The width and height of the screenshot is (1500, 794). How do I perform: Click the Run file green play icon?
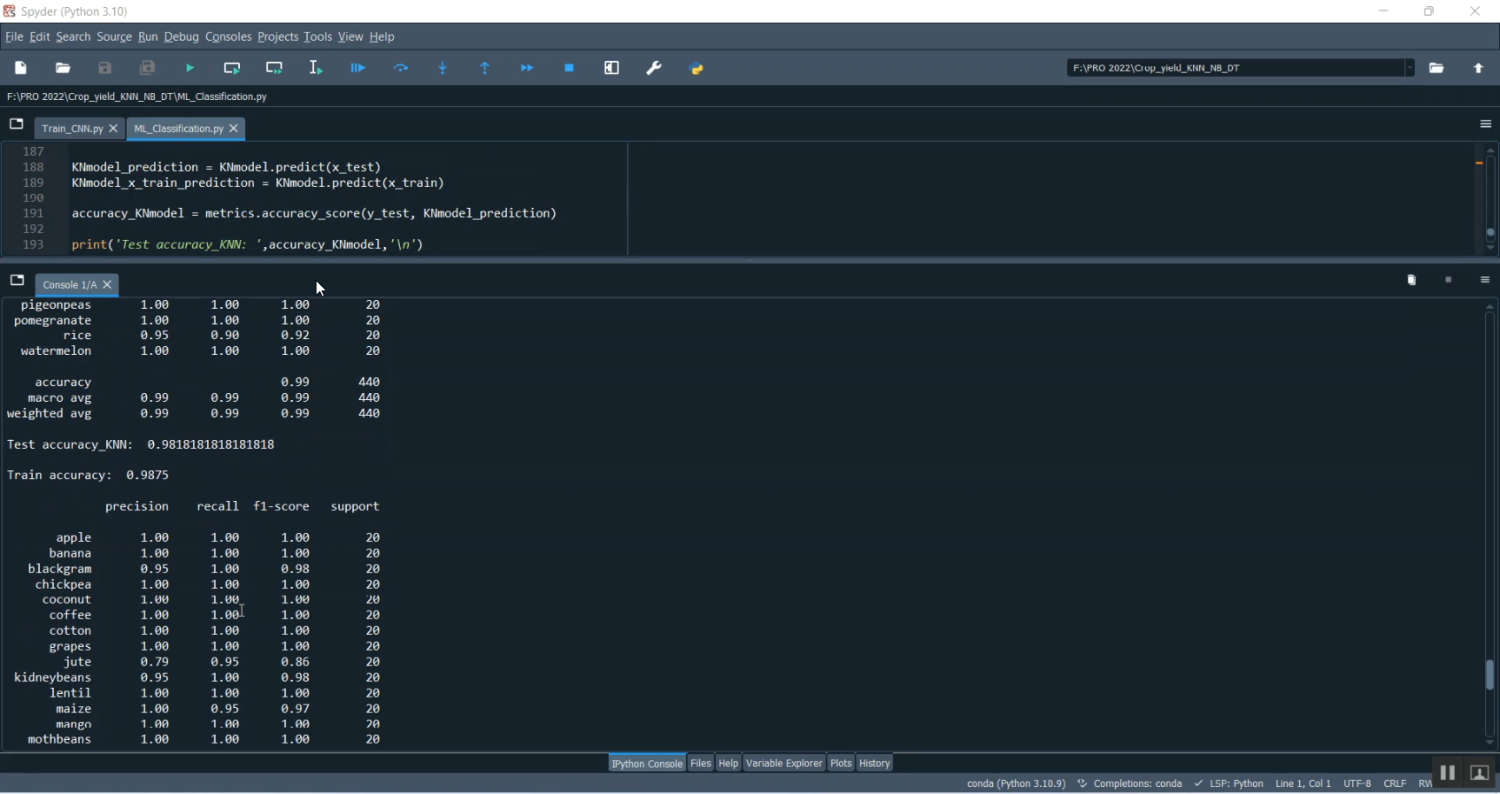click(x=189, y=68)
